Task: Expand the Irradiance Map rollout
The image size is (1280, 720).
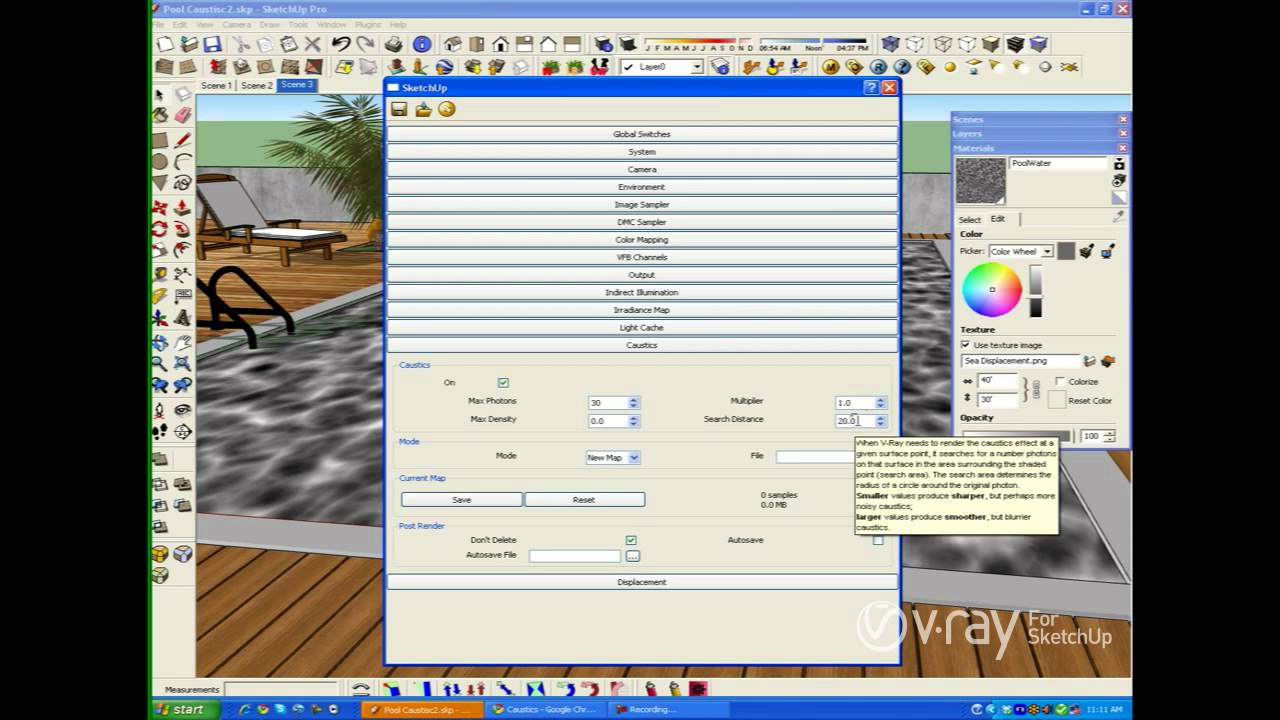Action: tap(642, 310)
